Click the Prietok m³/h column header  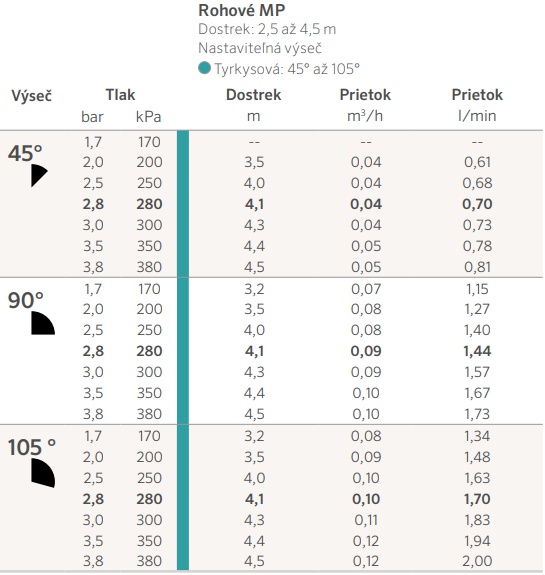tap(365, 95)
